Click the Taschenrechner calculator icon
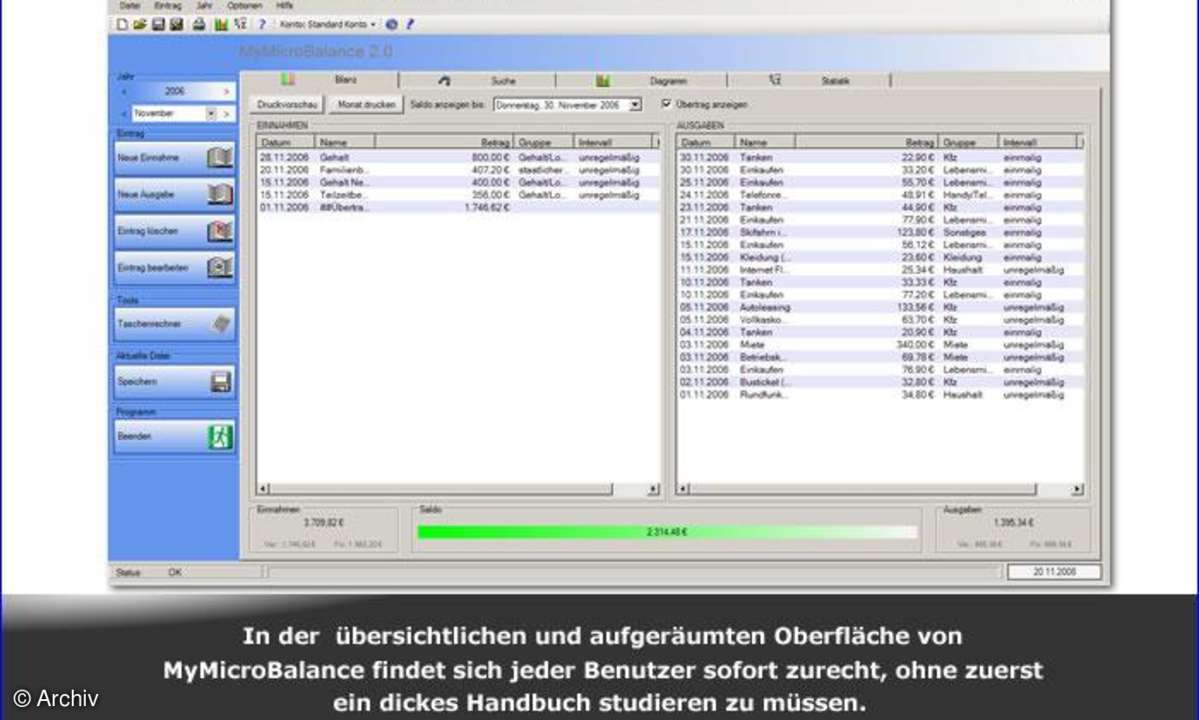This screenshot has width=1199, height=720. click(221, 324)
